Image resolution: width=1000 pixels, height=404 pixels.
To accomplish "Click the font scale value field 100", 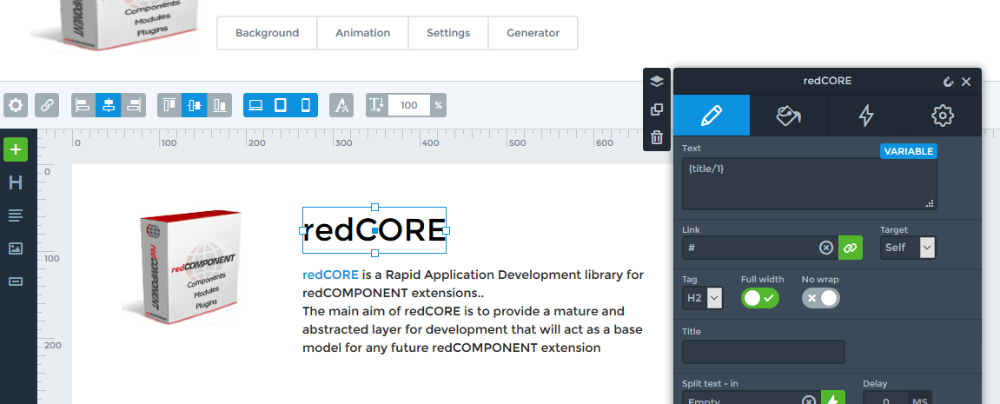I will (x=409, y=105).
